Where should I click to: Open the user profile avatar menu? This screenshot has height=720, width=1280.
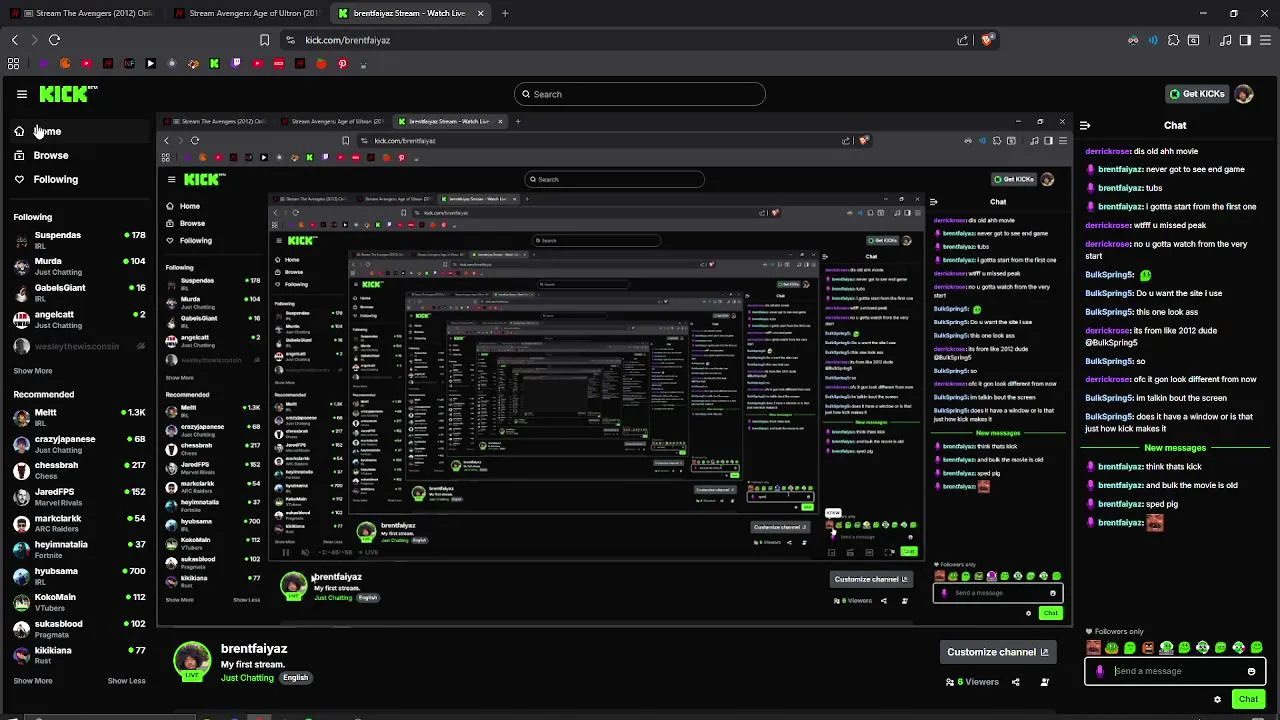click(x=1244, y=94)
